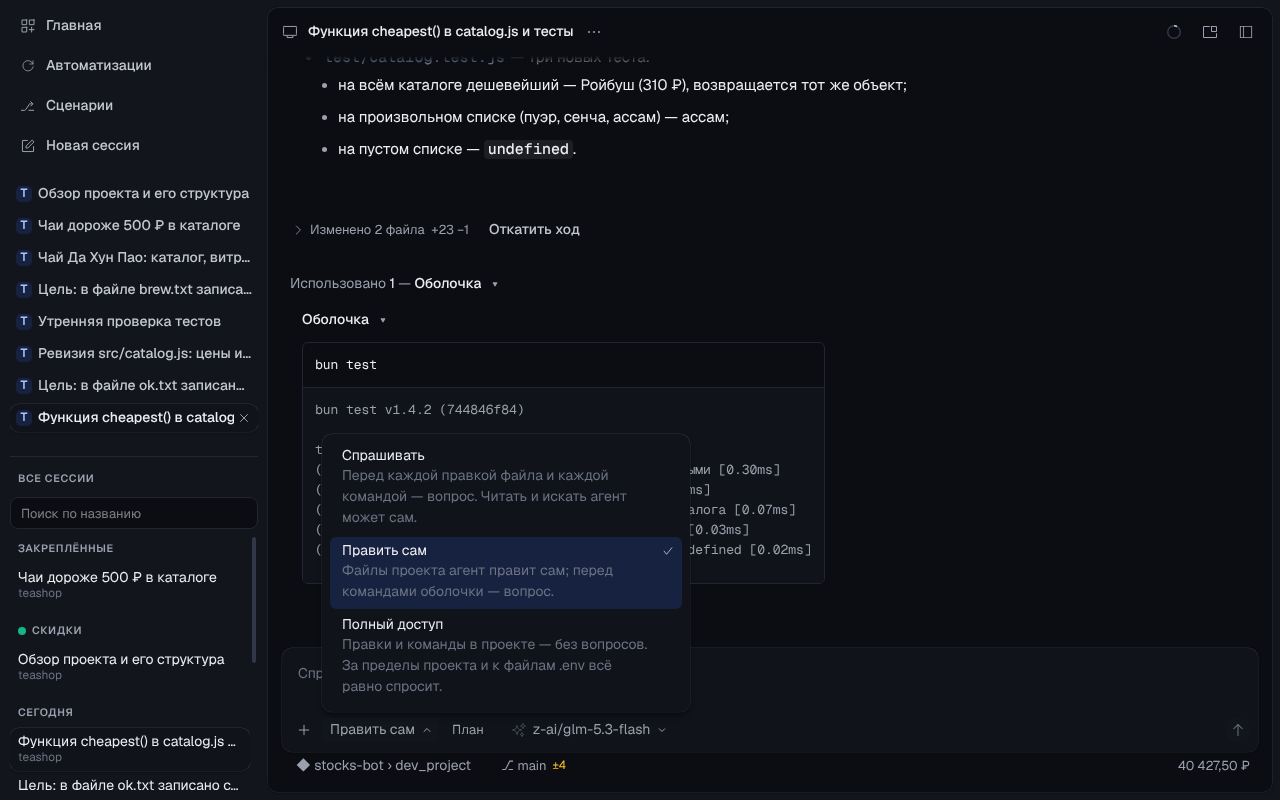Send message with the up-arrow button

[1238, 730]
